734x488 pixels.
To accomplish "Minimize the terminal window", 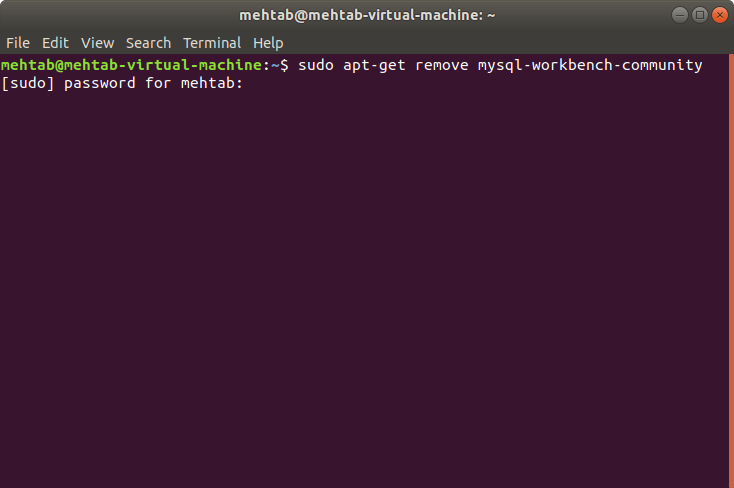I will [681, 15].
